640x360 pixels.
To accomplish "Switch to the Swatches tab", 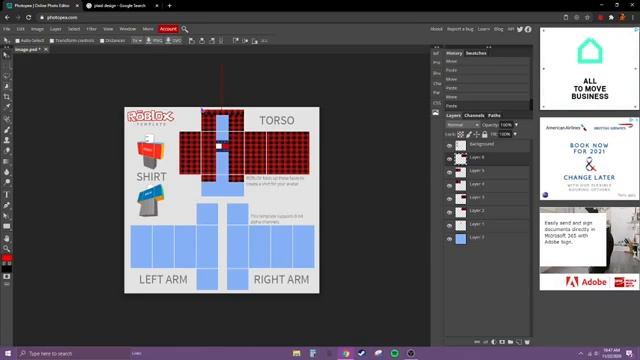I will point(476,53).
